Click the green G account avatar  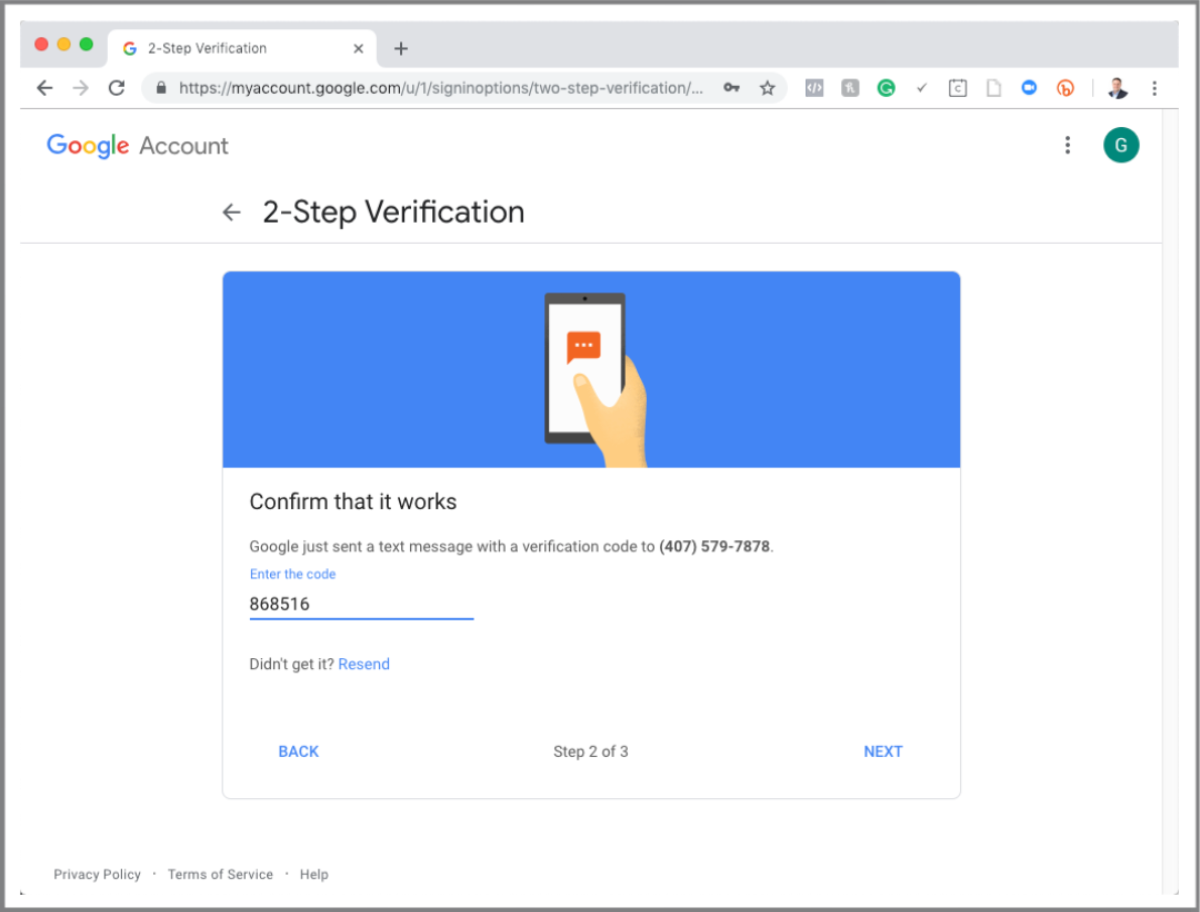click(x=1121, y=146)
